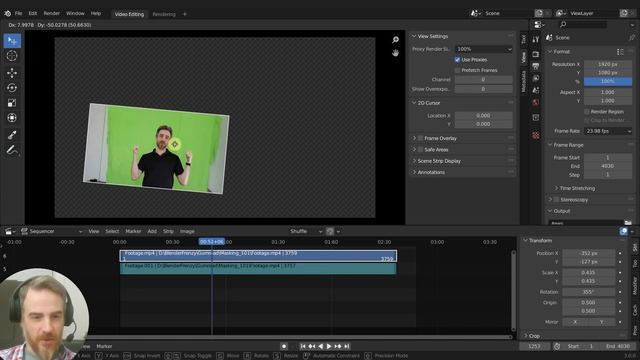Open the Modifier tab in strip sidebar
Image resolution: width=640 pixels, height=360 pixels.
[635, 286]
